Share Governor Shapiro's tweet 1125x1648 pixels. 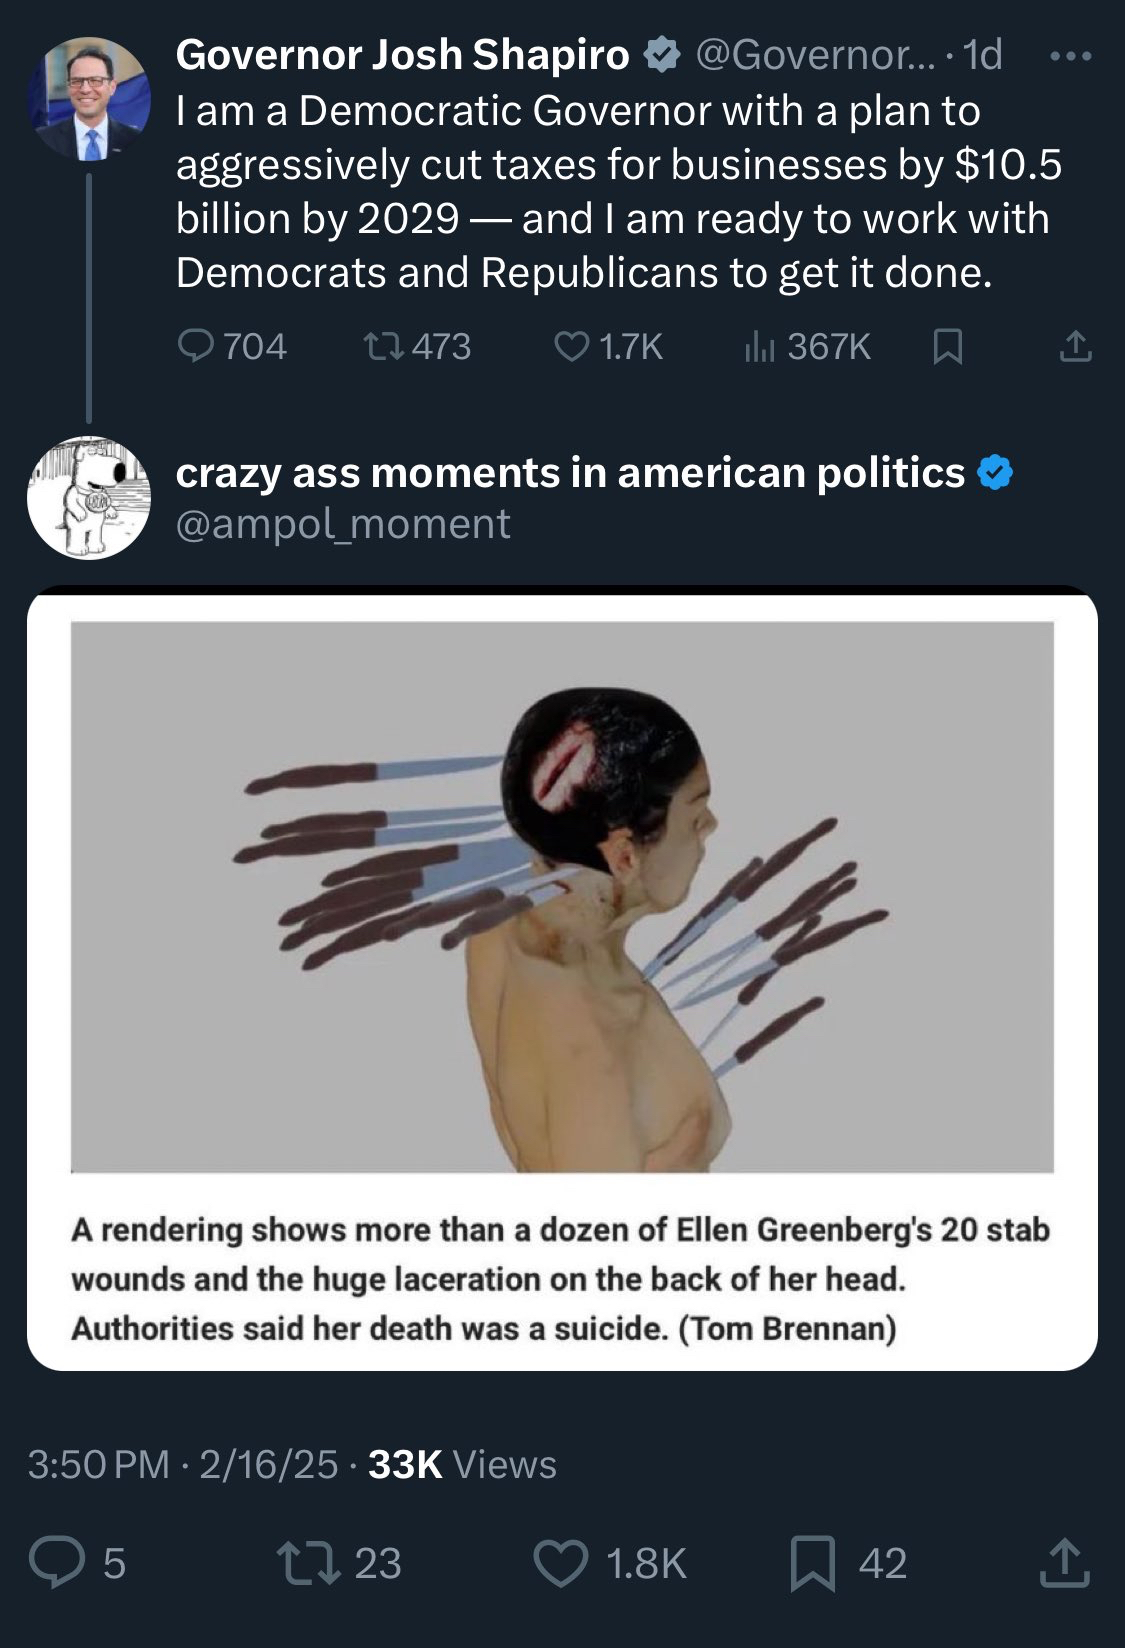coord(1075,347)
